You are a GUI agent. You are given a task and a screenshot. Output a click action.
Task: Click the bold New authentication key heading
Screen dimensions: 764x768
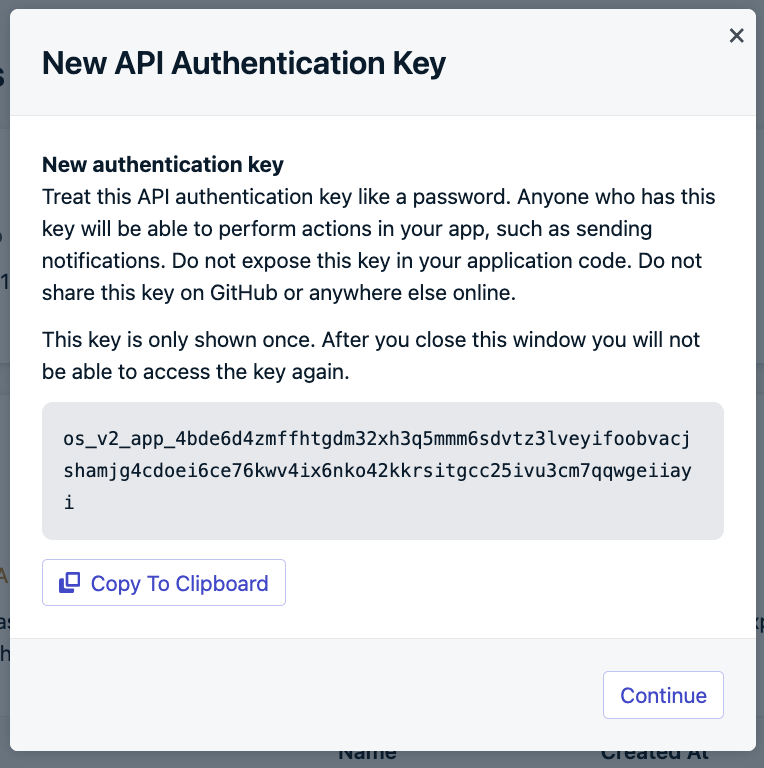click(163, 165)
